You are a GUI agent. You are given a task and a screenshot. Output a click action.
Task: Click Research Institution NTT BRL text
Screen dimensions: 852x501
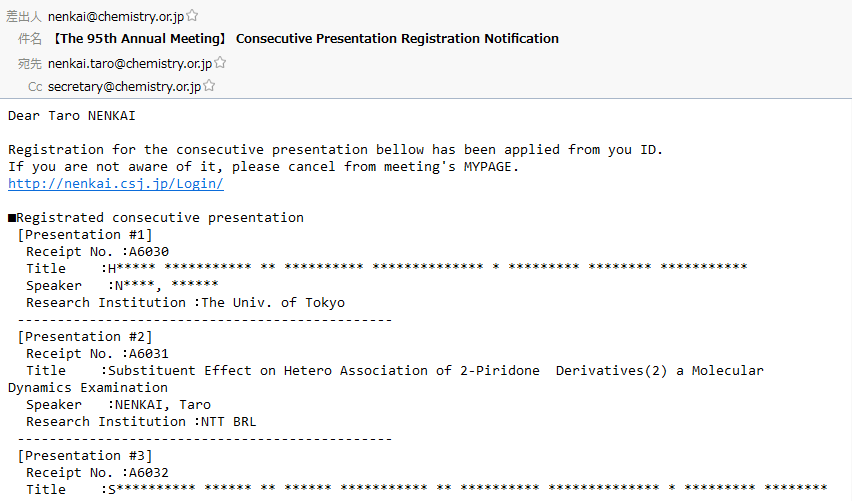pos(141,422)
